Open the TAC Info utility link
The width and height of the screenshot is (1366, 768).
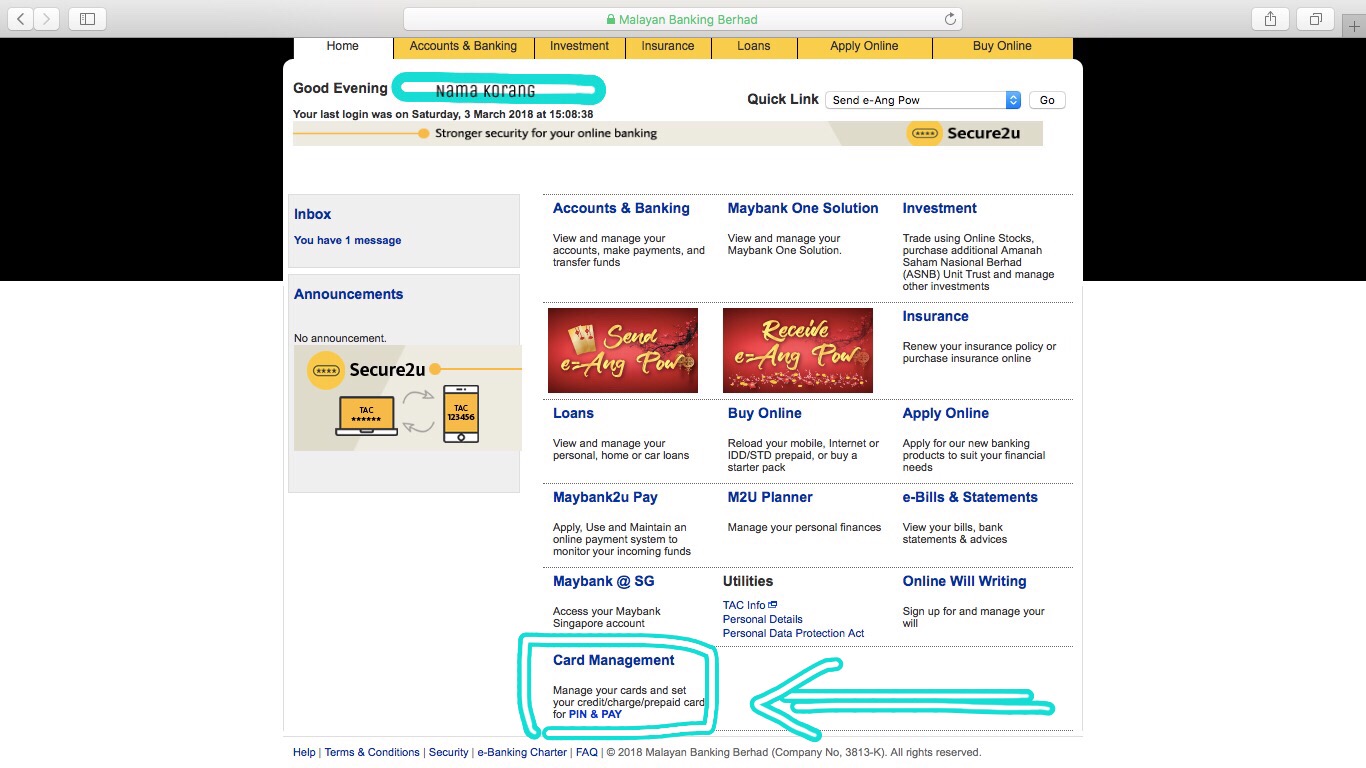[x=744, y=605]
